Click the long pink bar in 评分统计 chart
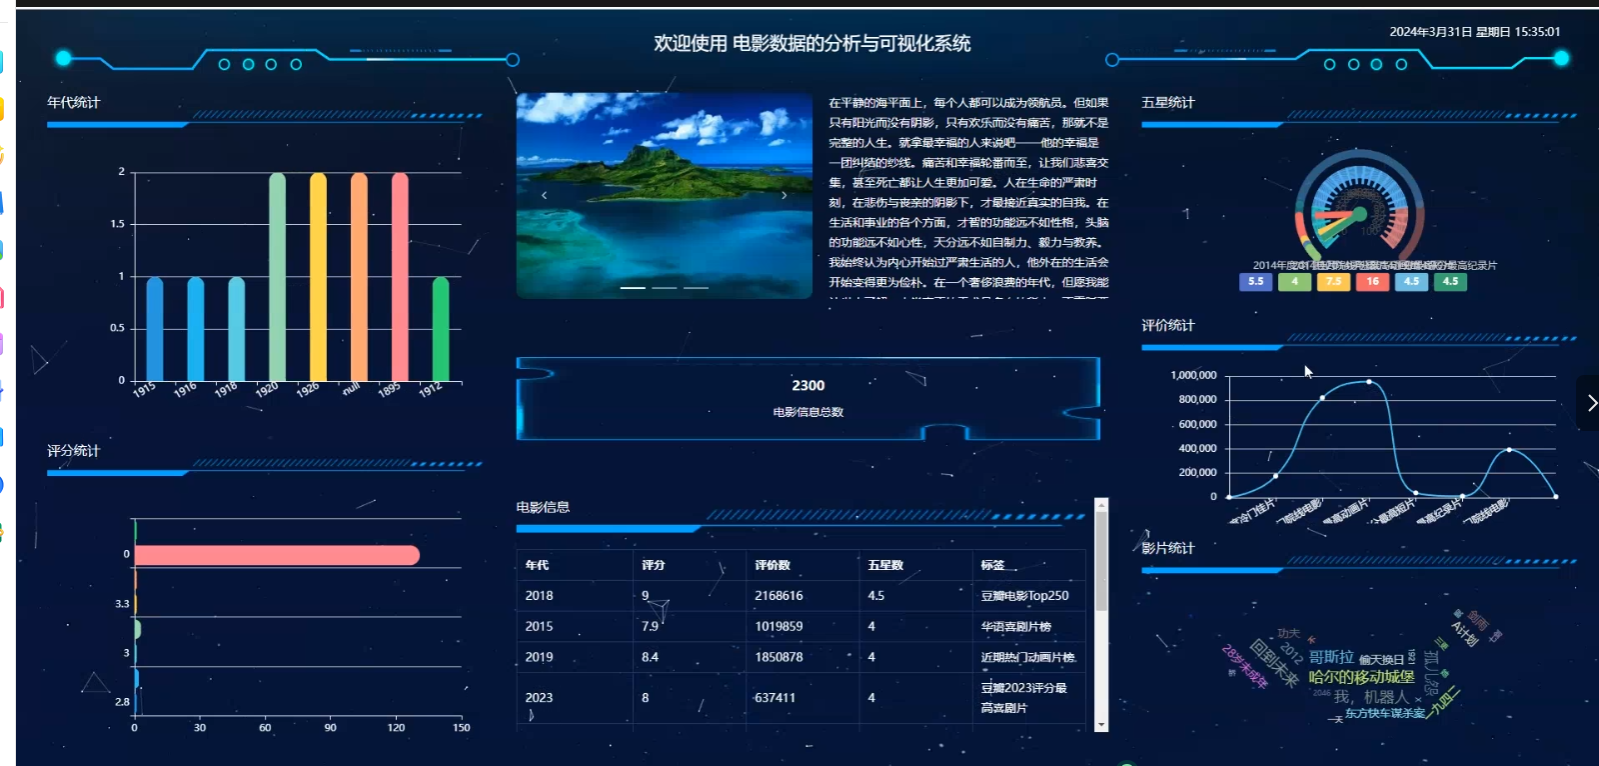The height and width of the screenshot is (766, 1599). coord(277,555)
